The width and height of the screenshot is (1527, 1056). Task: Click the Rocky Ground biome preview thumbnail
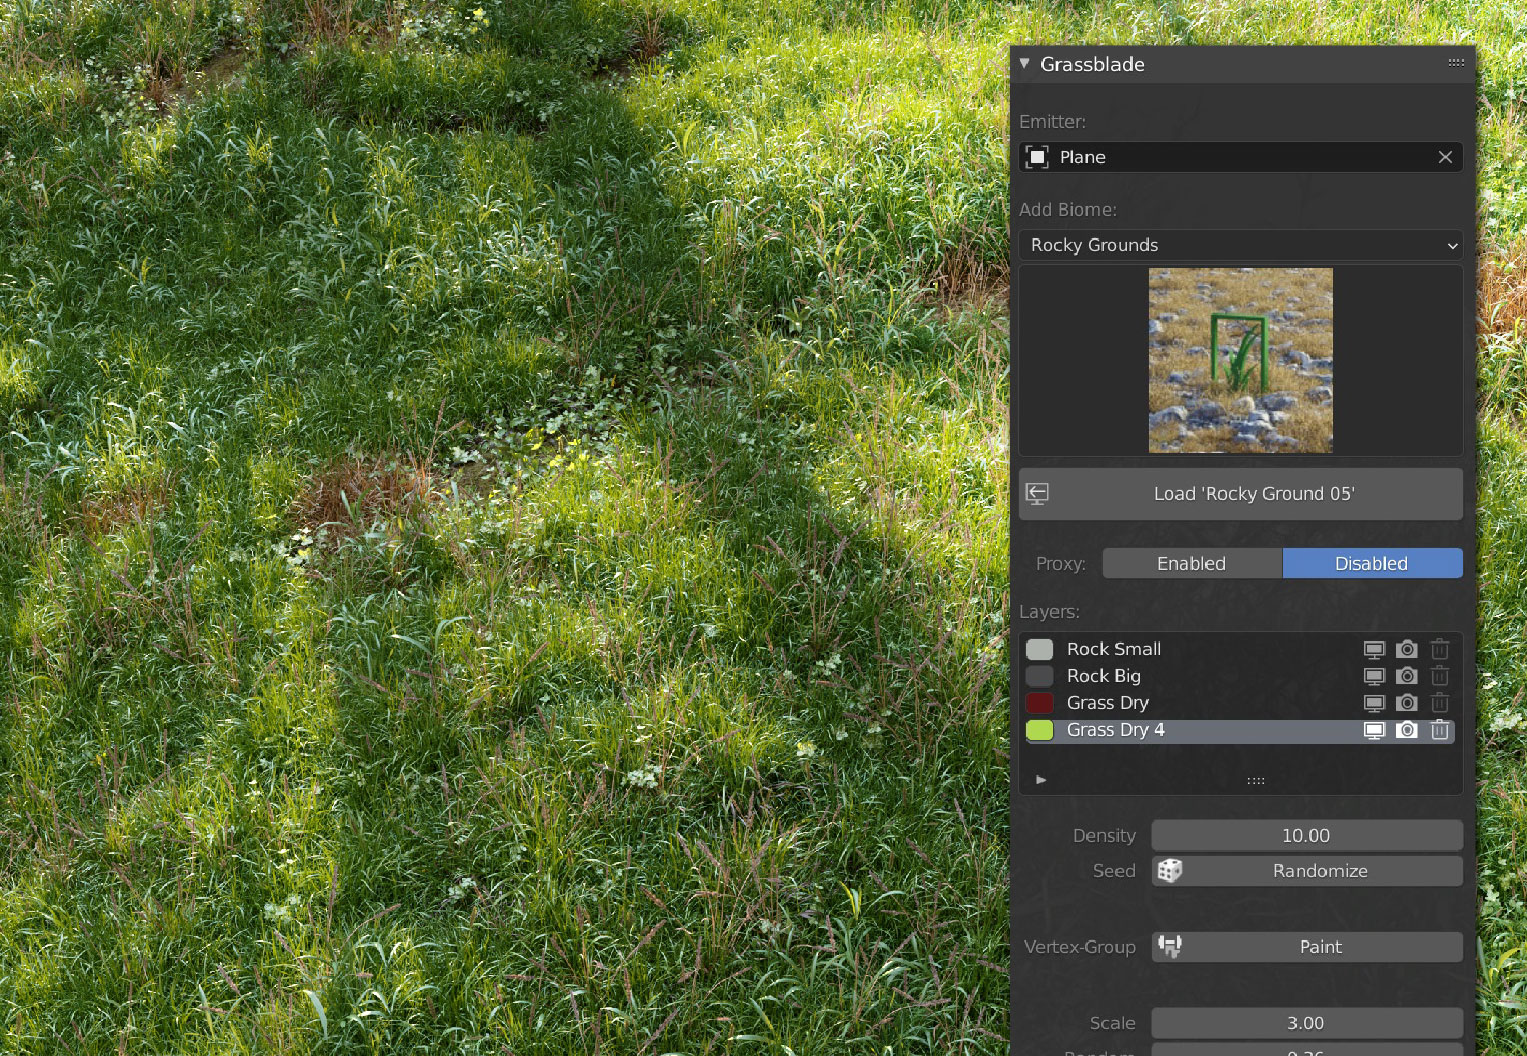[1241, 360]
